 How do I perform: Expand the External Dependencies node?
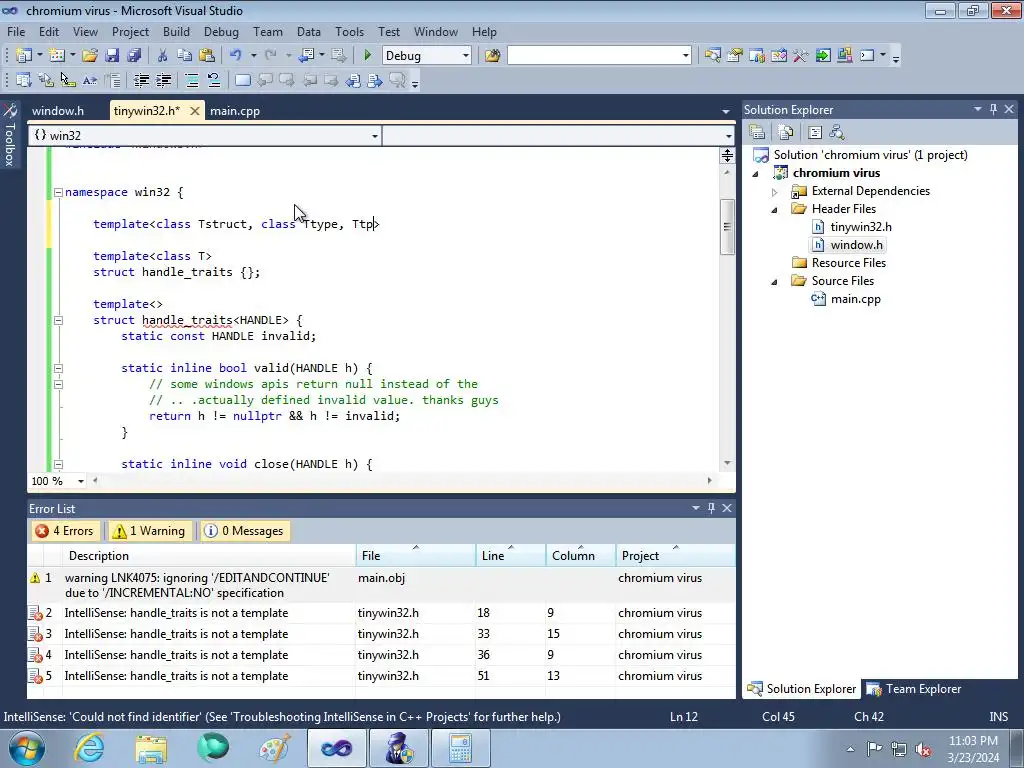[775, 192]
